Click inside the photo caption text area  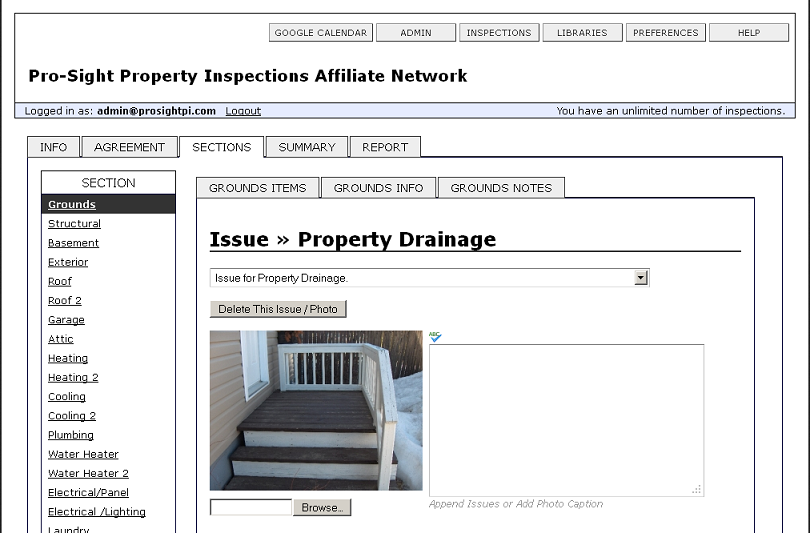point(566,420)
